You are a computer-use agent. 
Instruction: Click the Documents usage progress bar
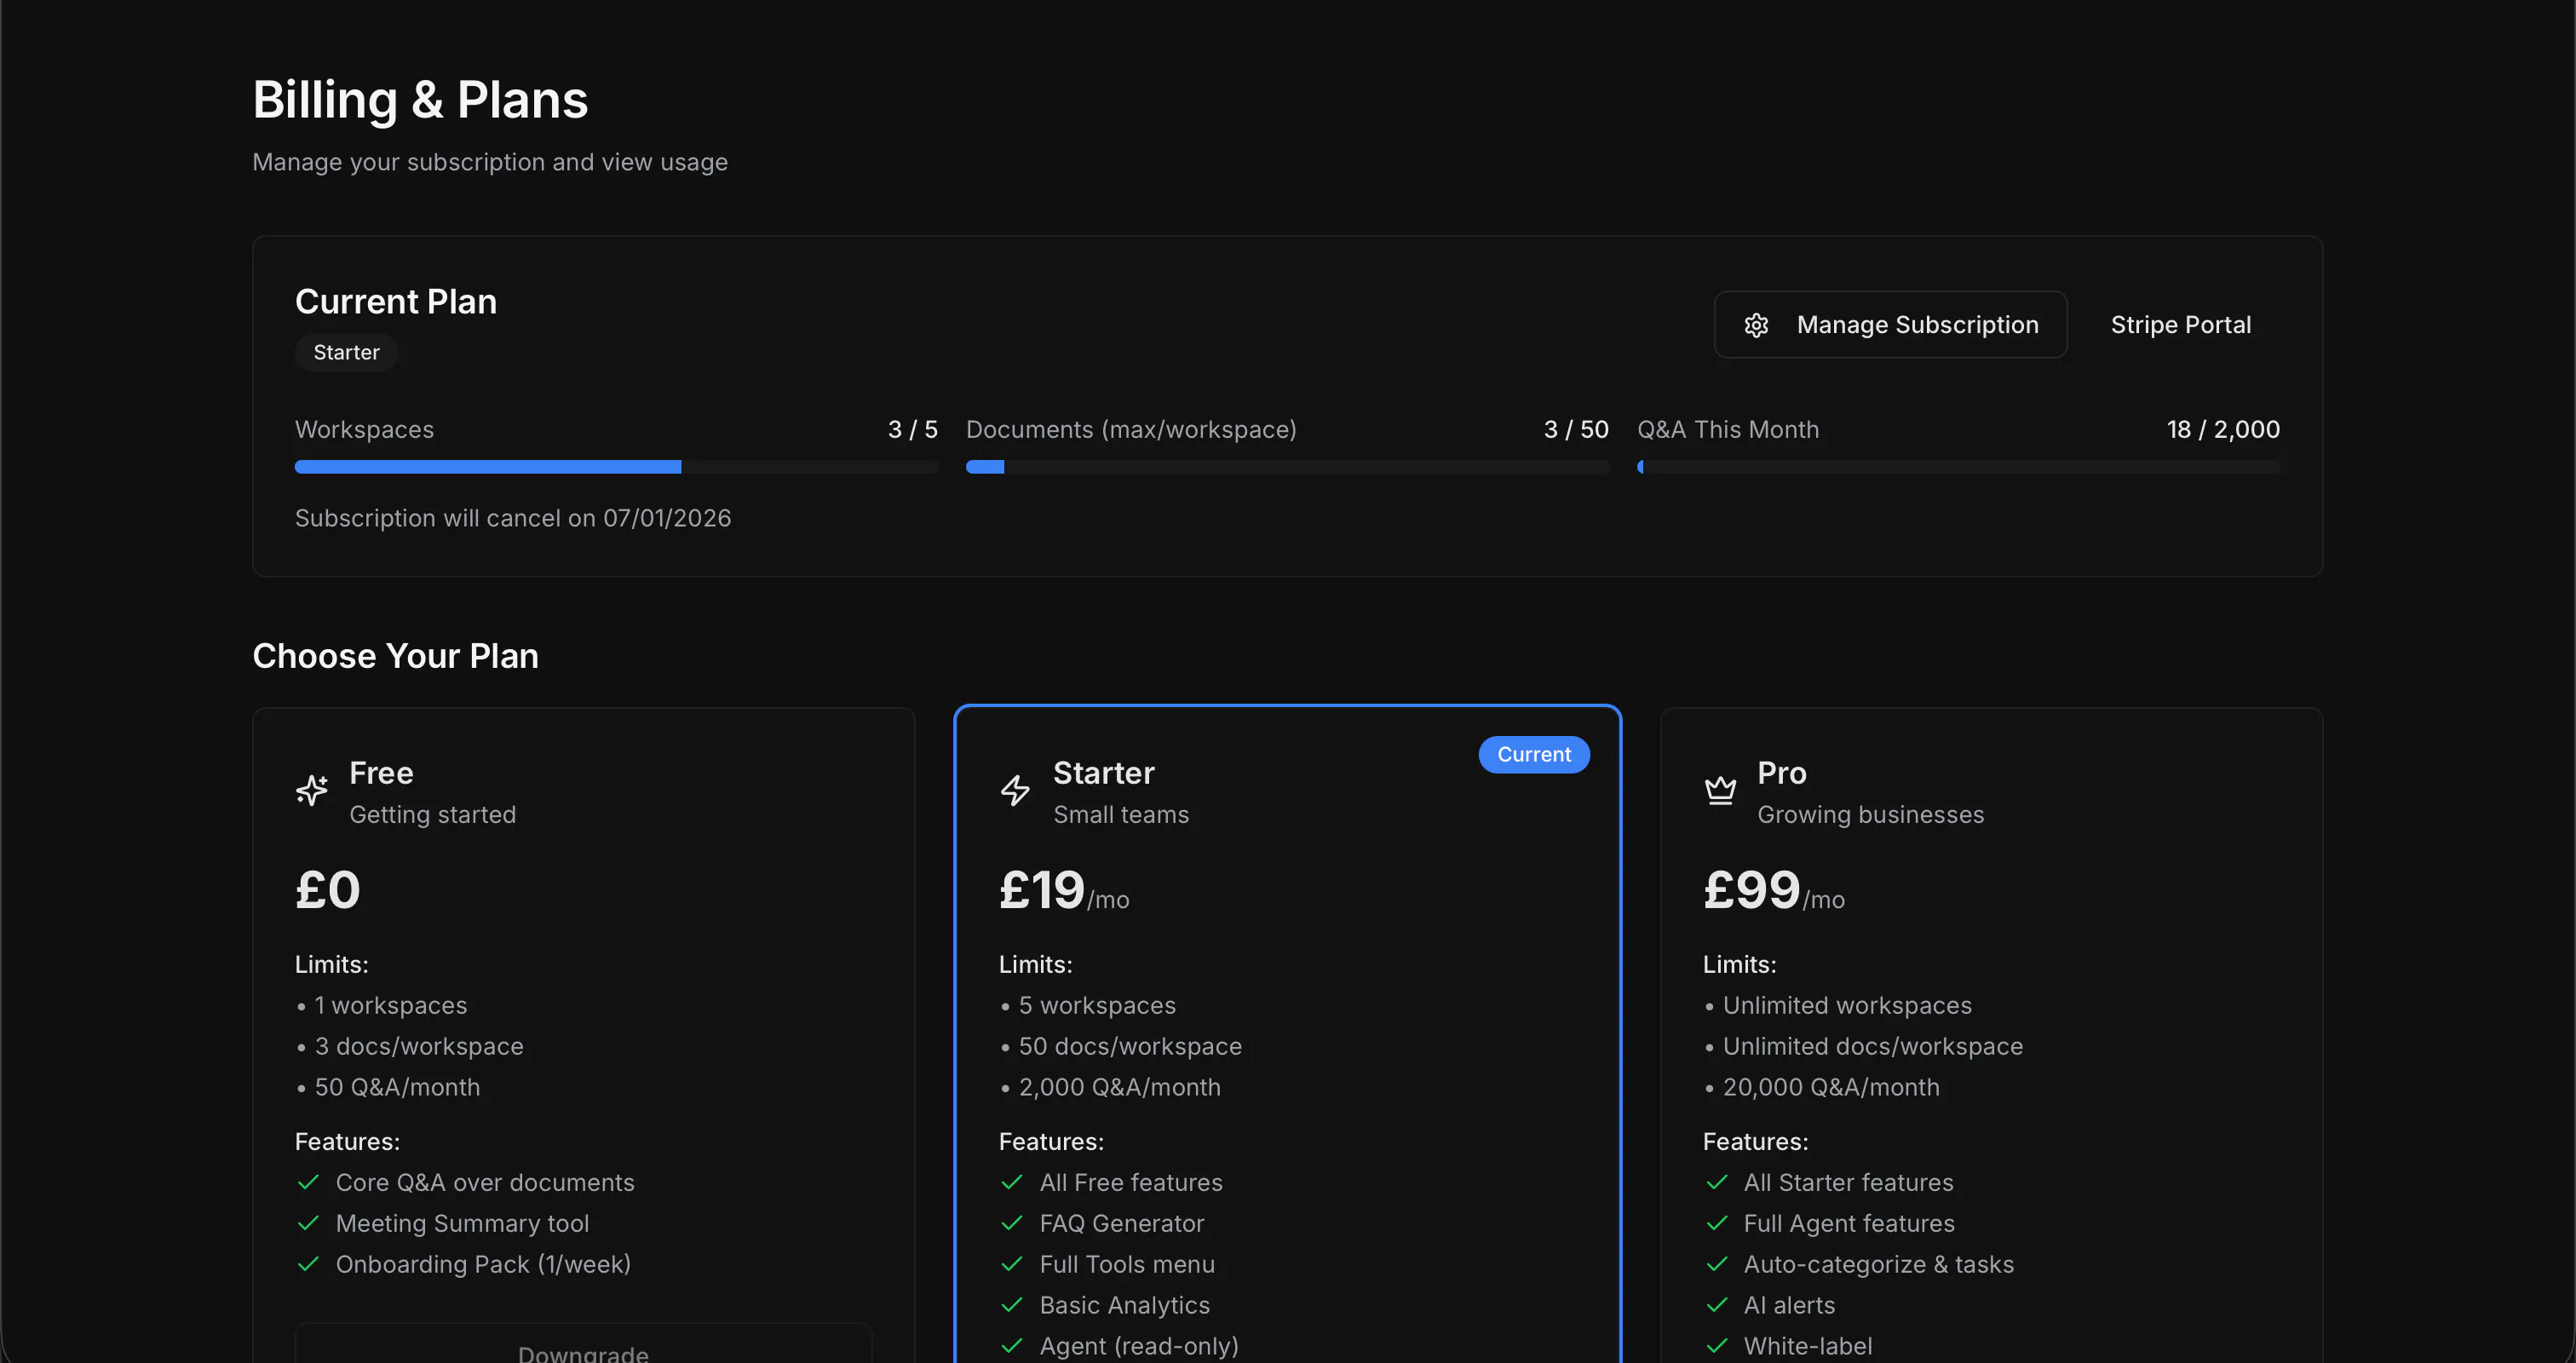[1287, 467]
